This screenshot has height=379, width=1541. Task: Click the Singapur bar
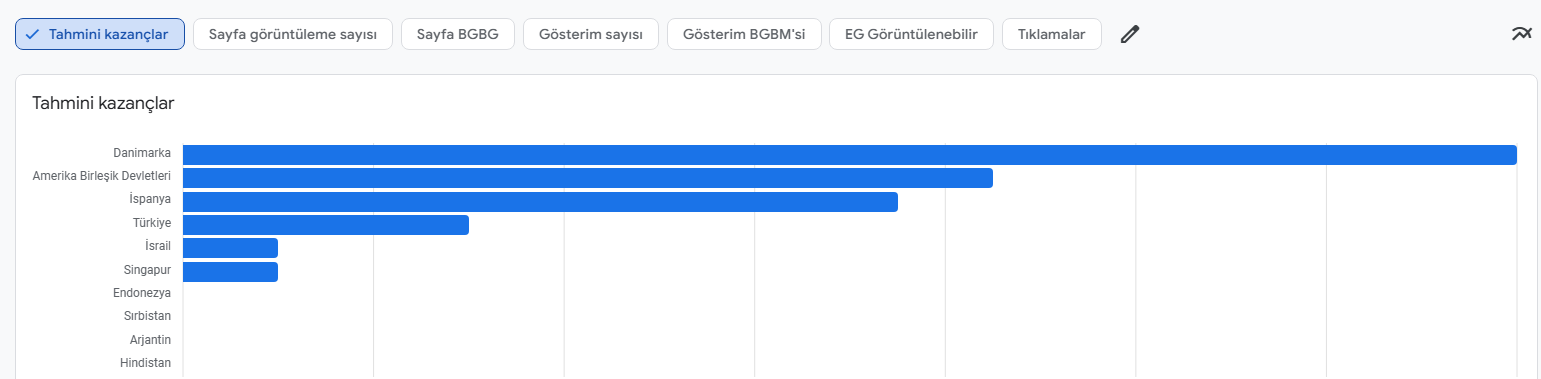click(230, 272)
